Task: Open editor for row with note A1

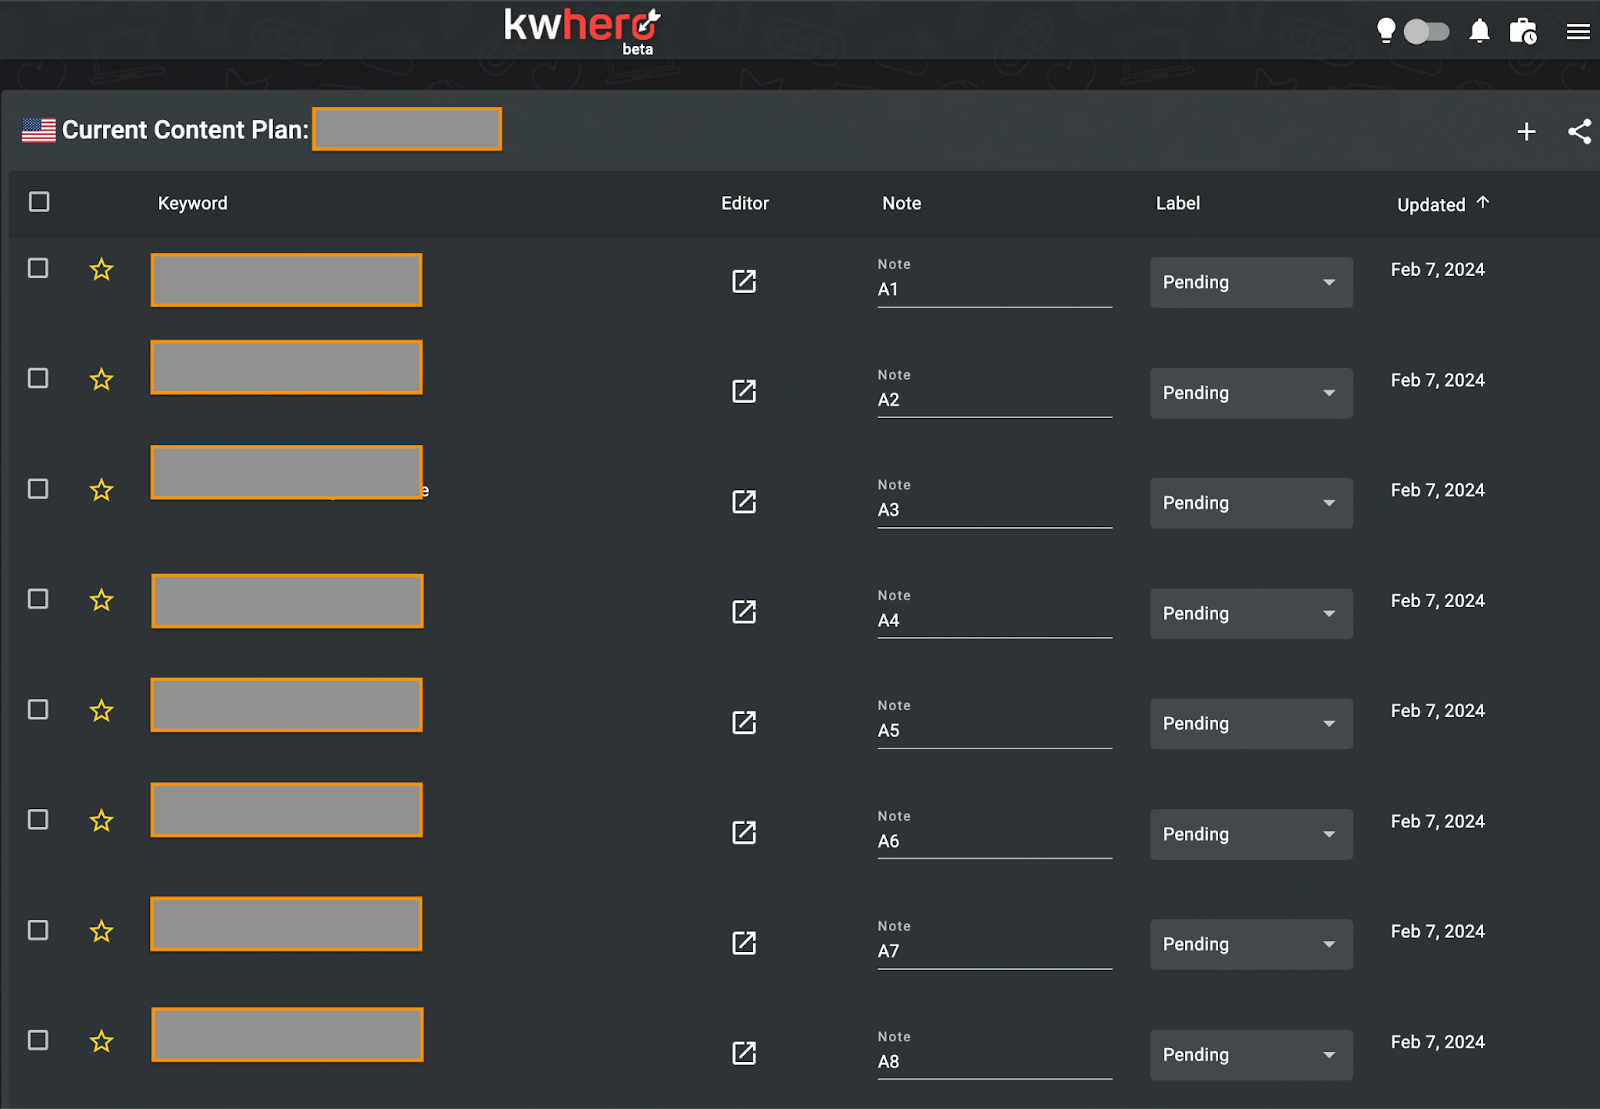Action: pos(744,281)
